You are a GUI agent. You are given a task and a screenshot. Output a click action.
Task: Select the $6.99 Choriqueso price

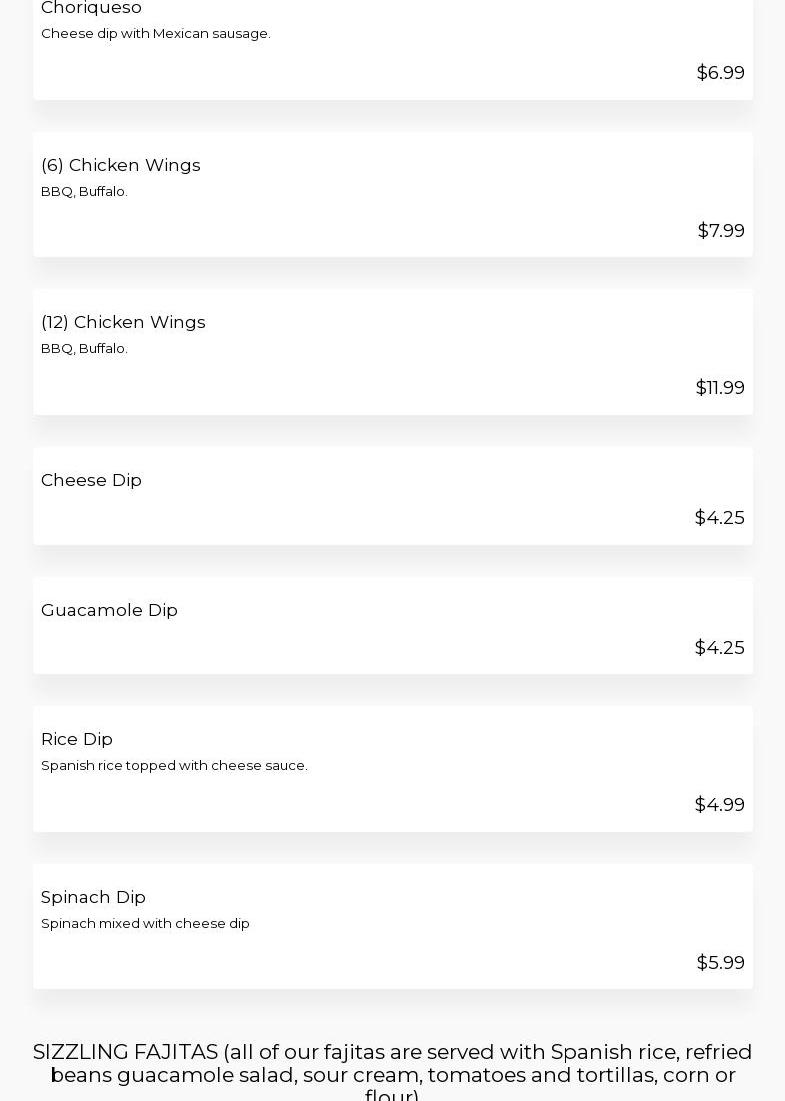tap(720, 73)
